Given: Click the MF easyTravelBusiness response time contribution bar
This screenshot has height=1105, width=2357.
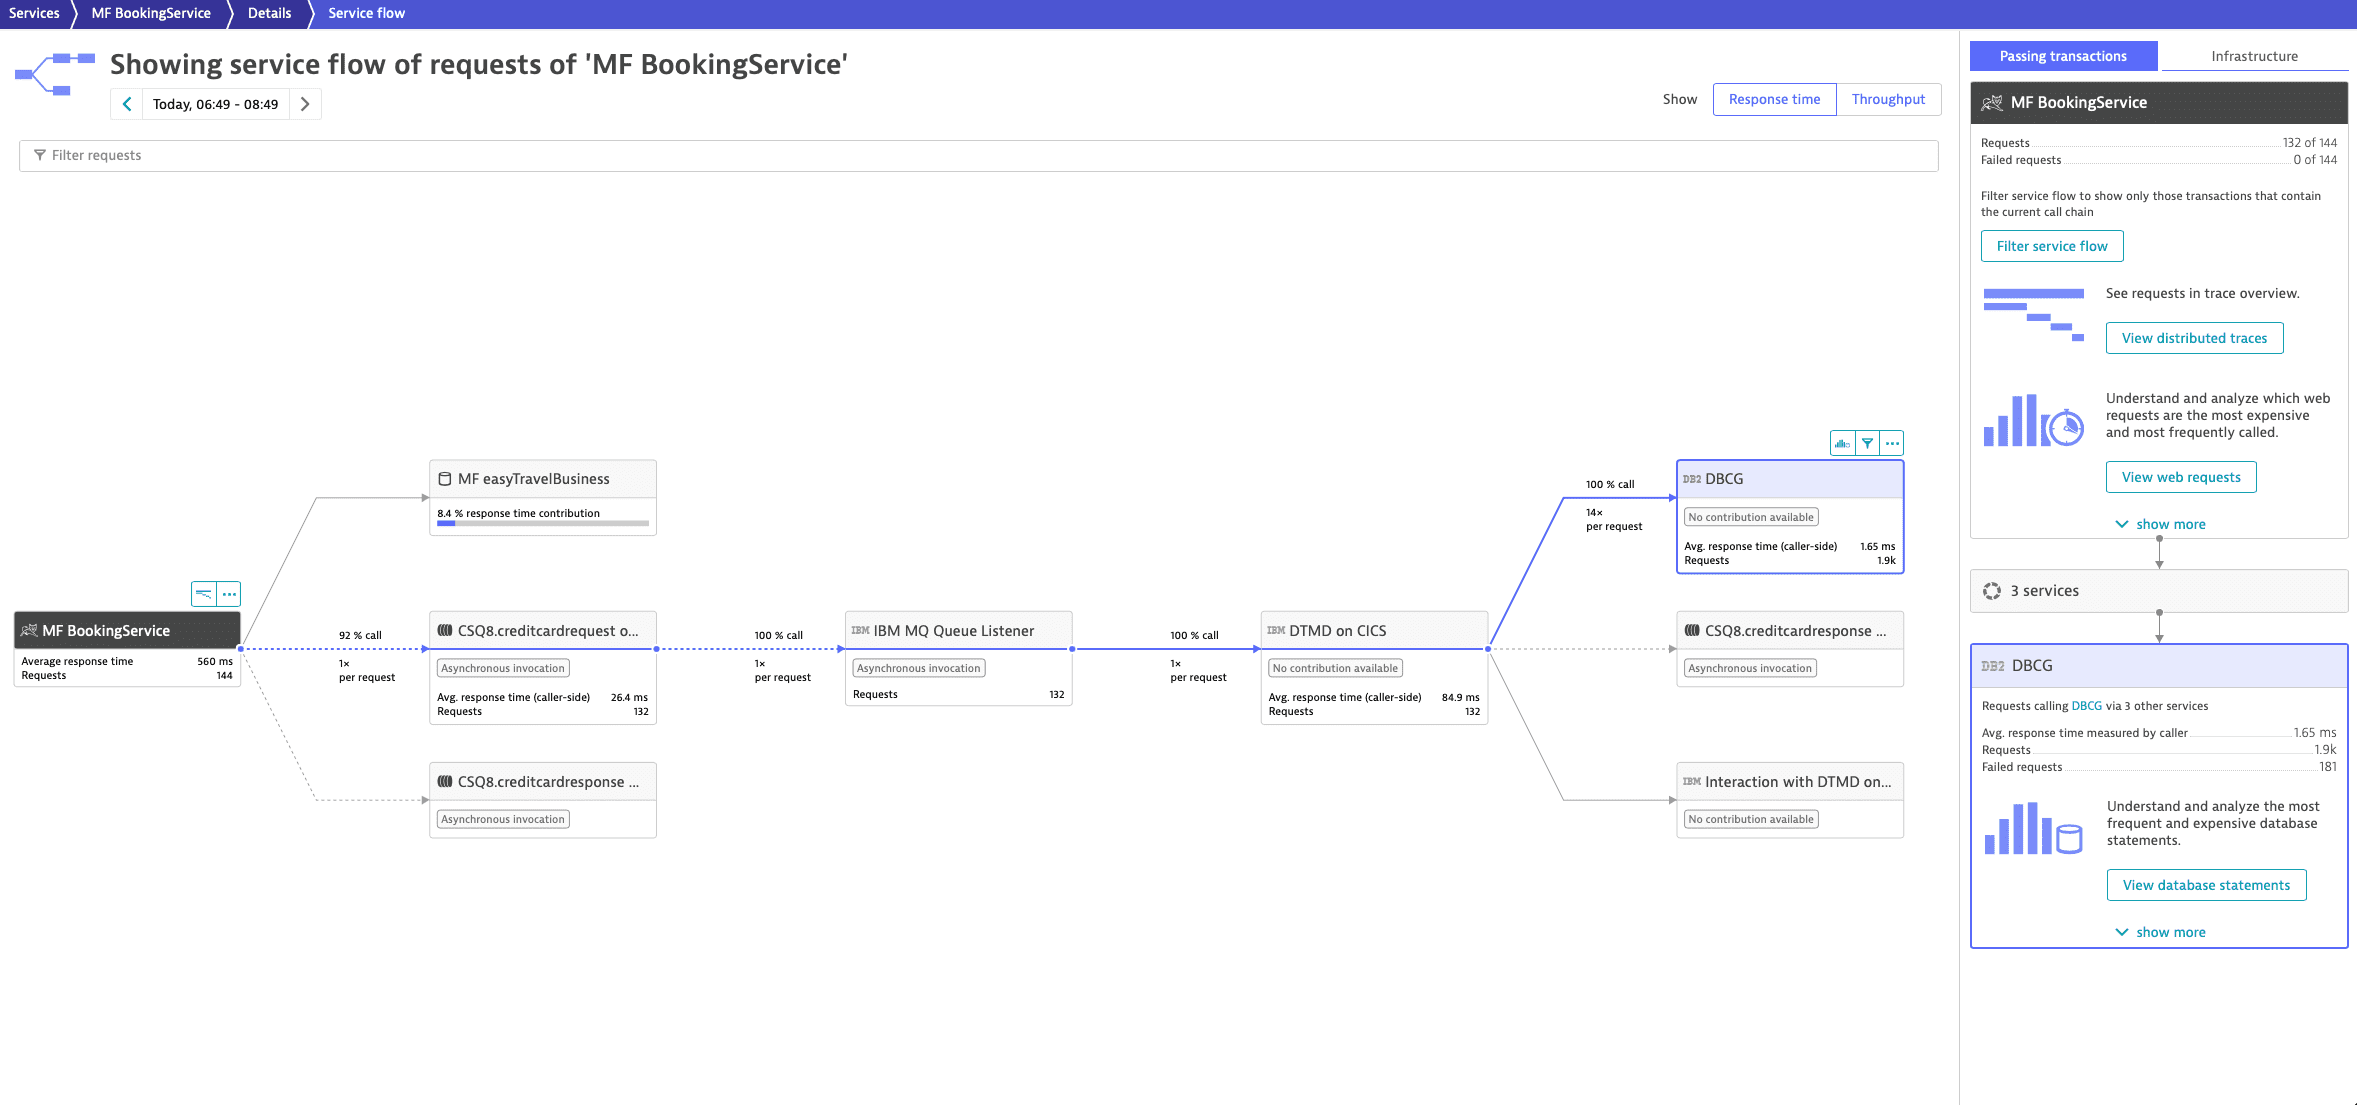Looking at the screenshot, I should click(542, 523).
